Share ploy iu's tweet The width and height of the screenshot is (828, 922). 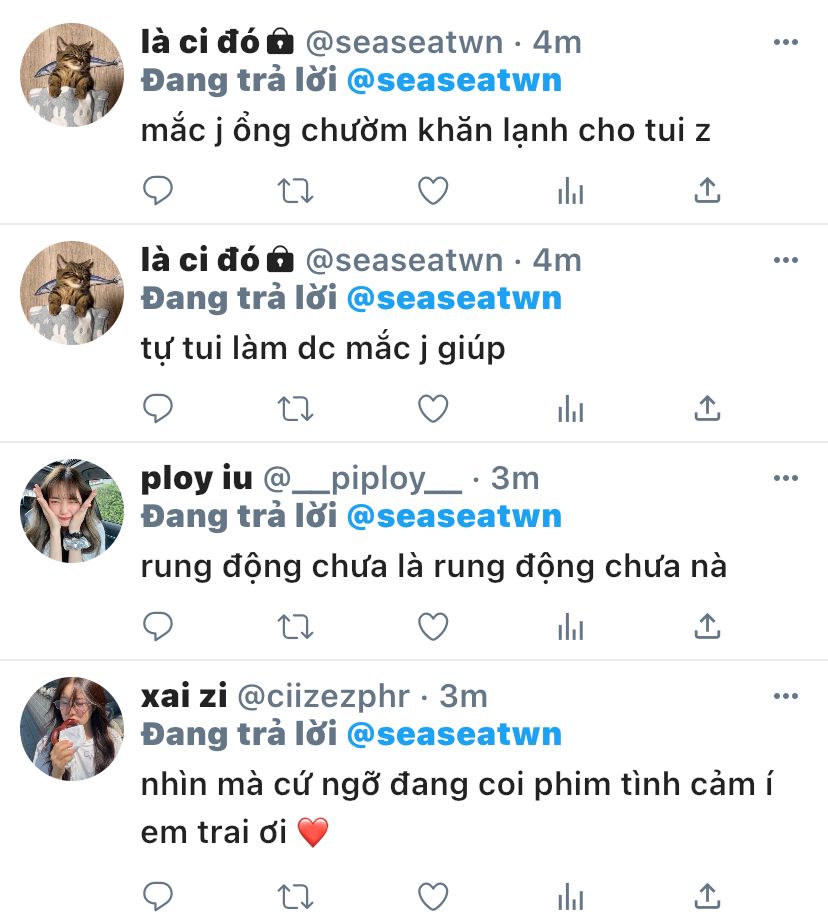tap(707, 626)
